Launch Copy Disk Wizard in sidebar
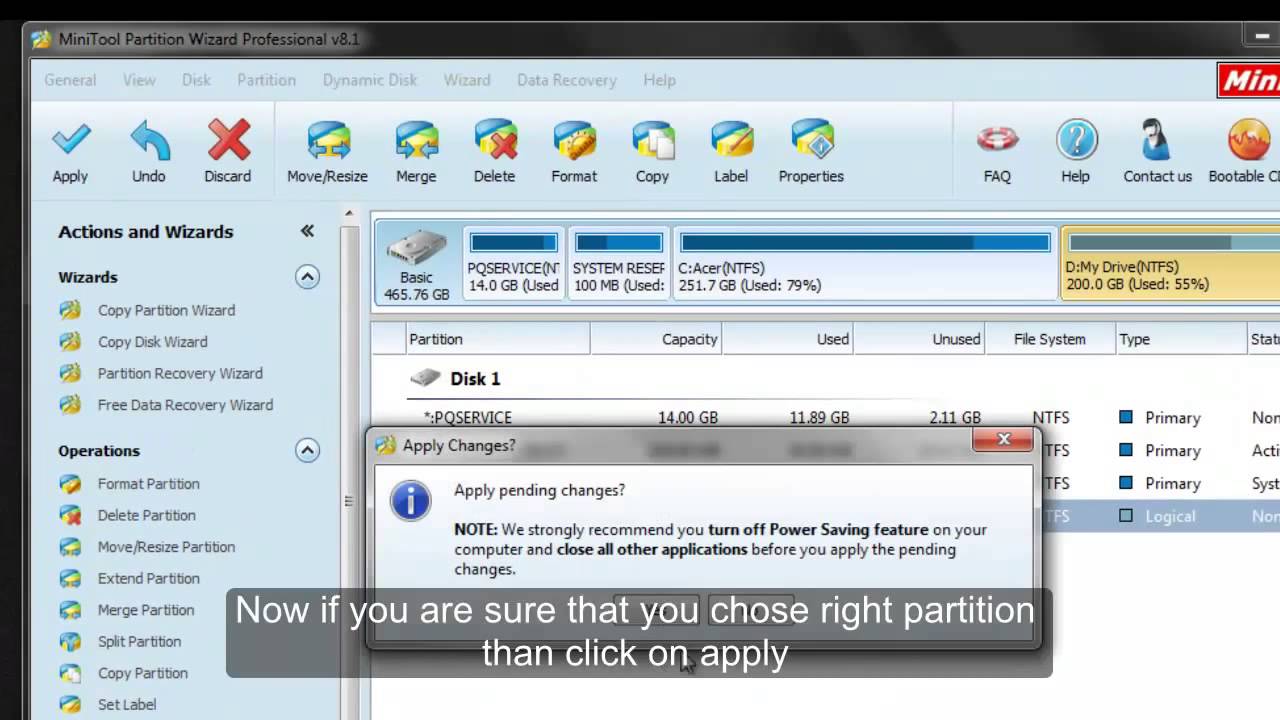Image resolution: width=1280 pixels, height=720 pixels. pyautogui.click(x=152, y=342)
